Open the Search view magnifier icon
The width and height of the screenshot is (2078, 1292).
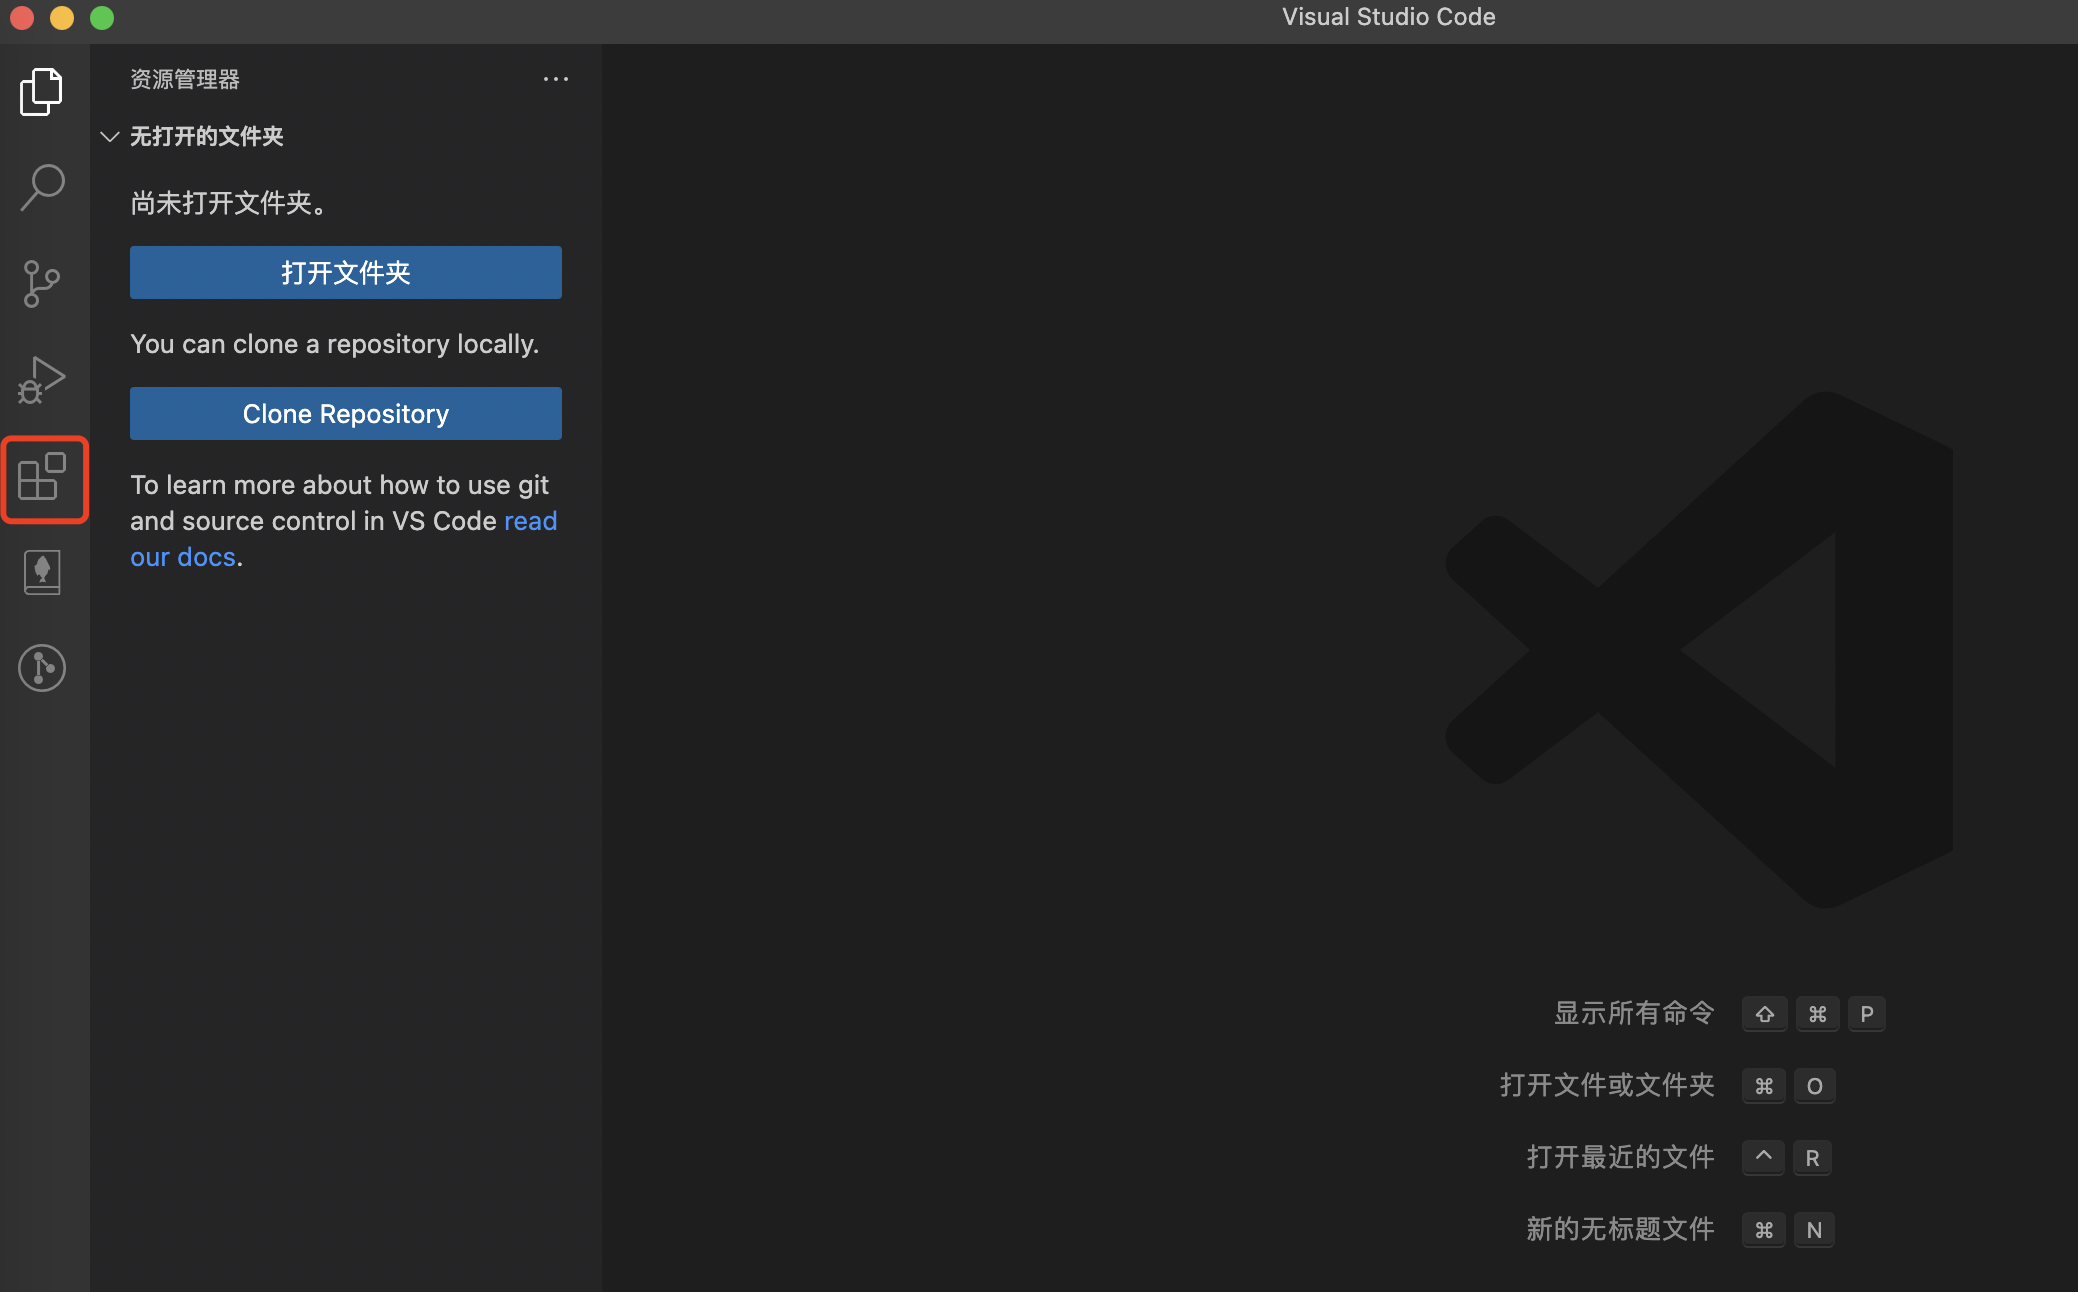click(42, 188)
